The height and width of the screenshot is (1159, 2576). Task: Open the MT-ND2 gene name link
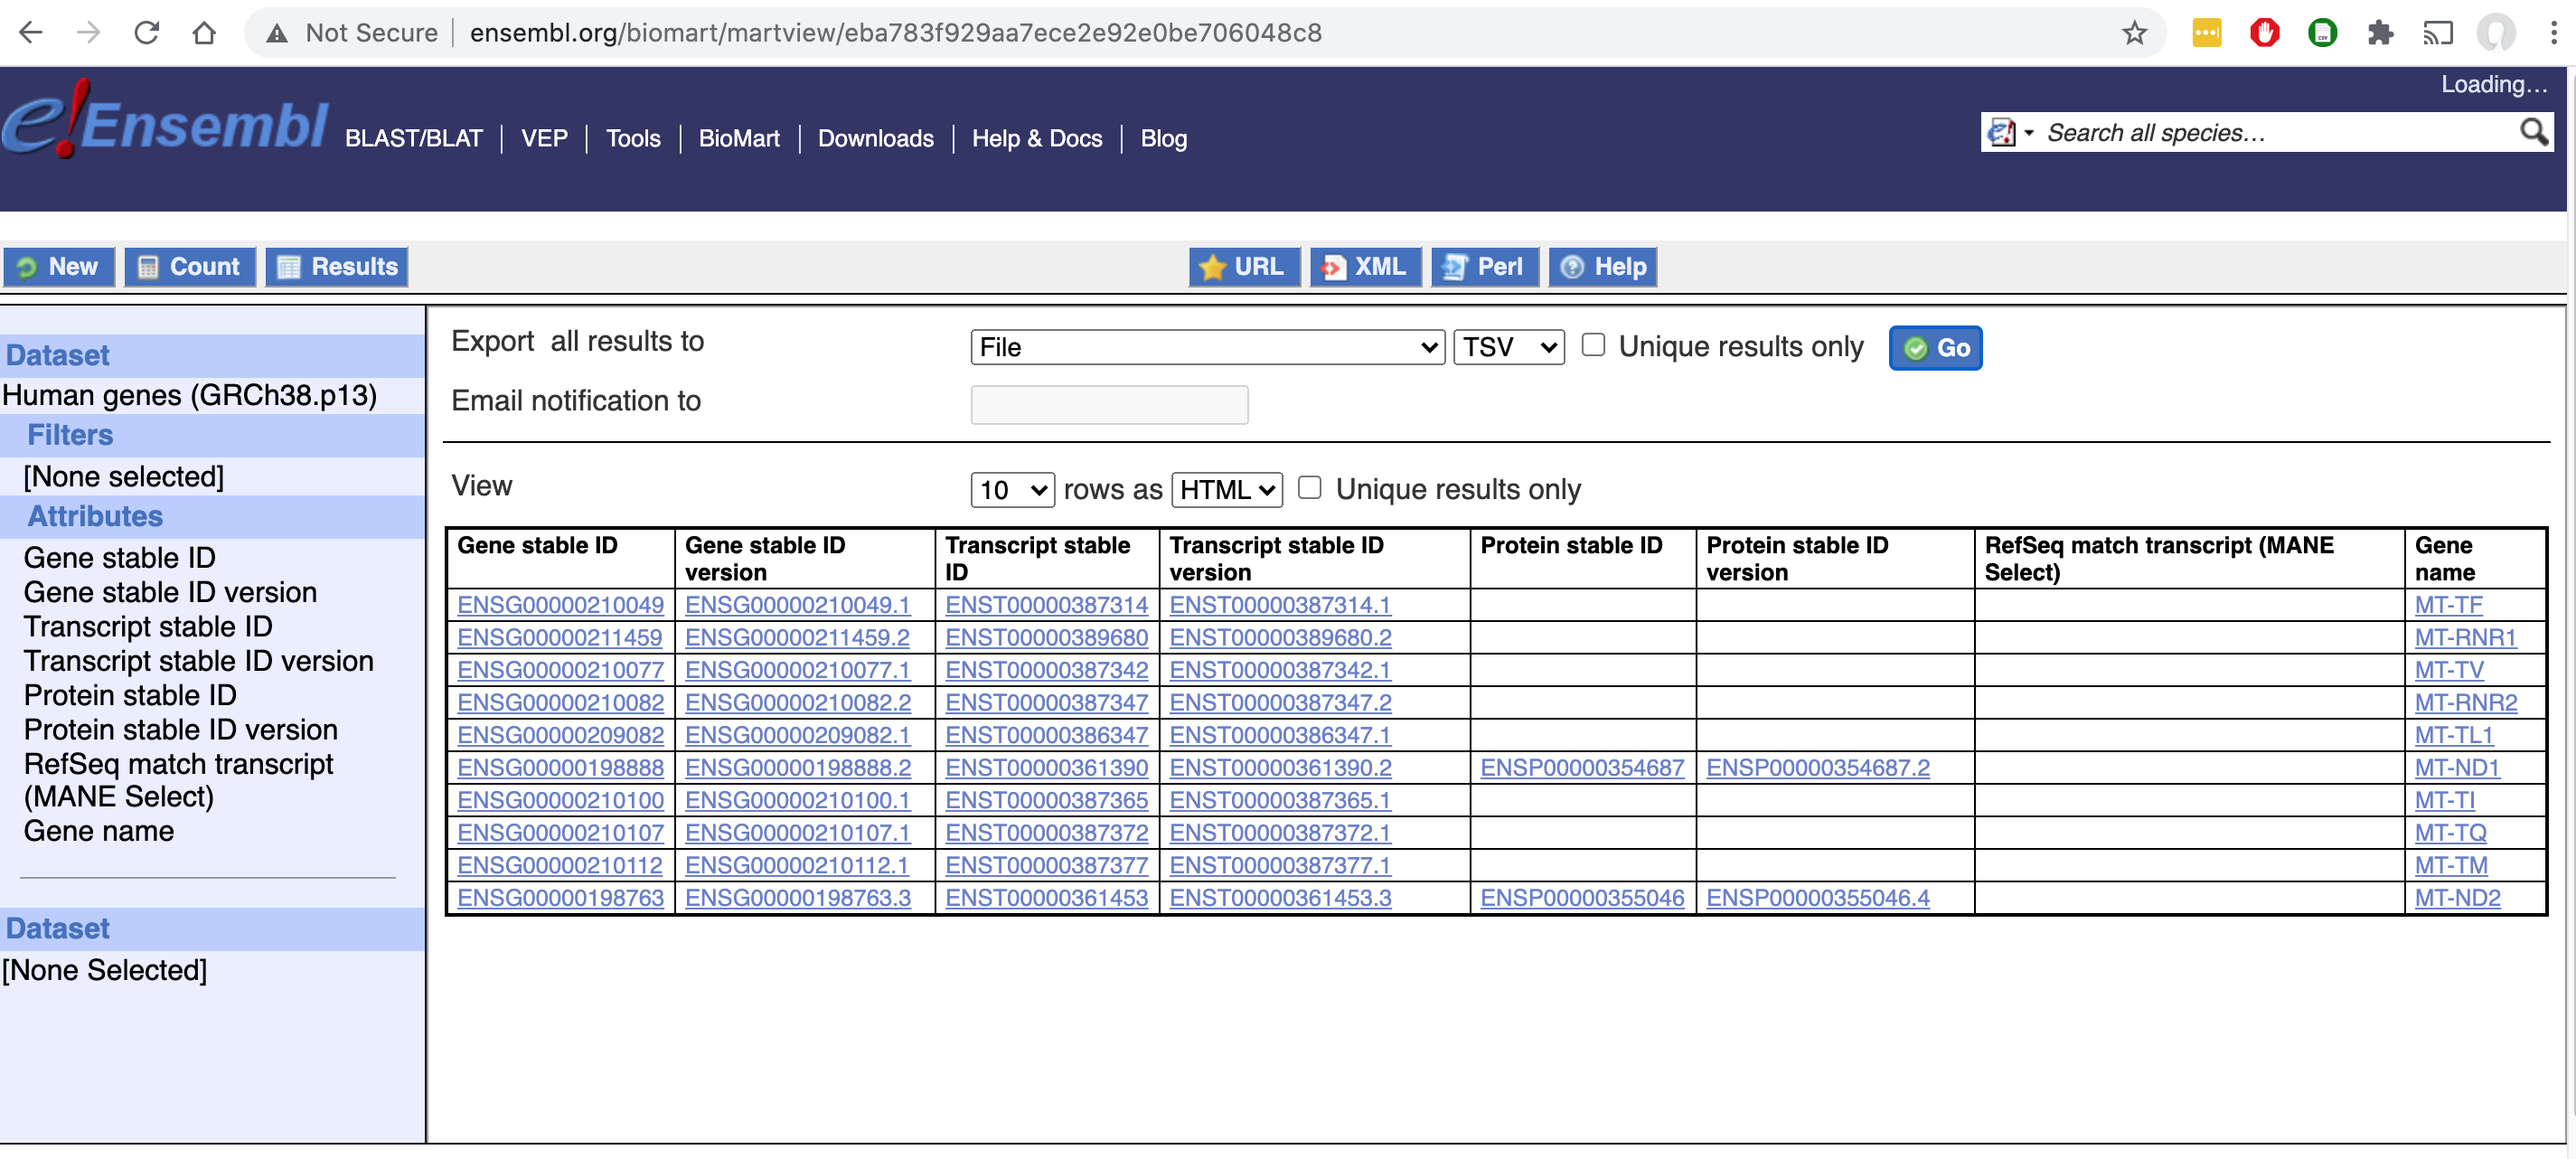point(2457,898)
